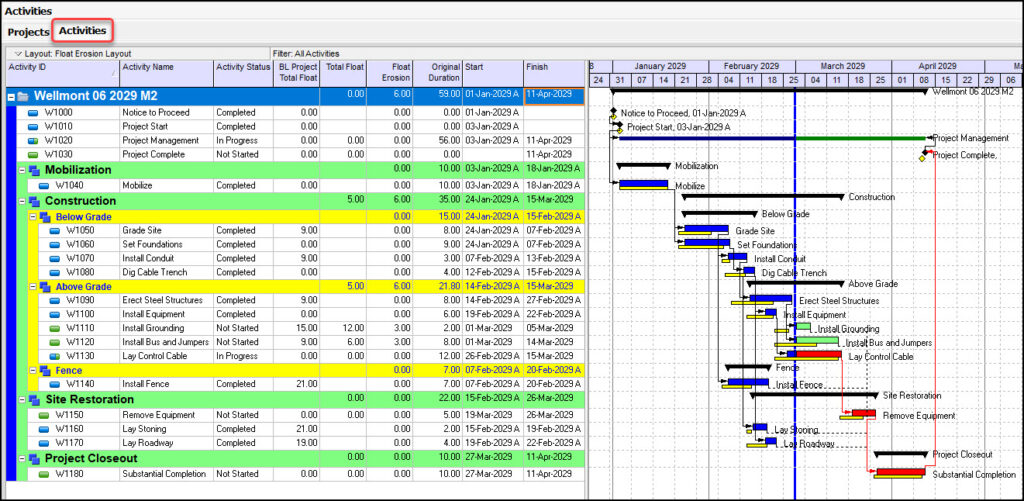Click the BL Project Total Float header

(x=296, y=74)
